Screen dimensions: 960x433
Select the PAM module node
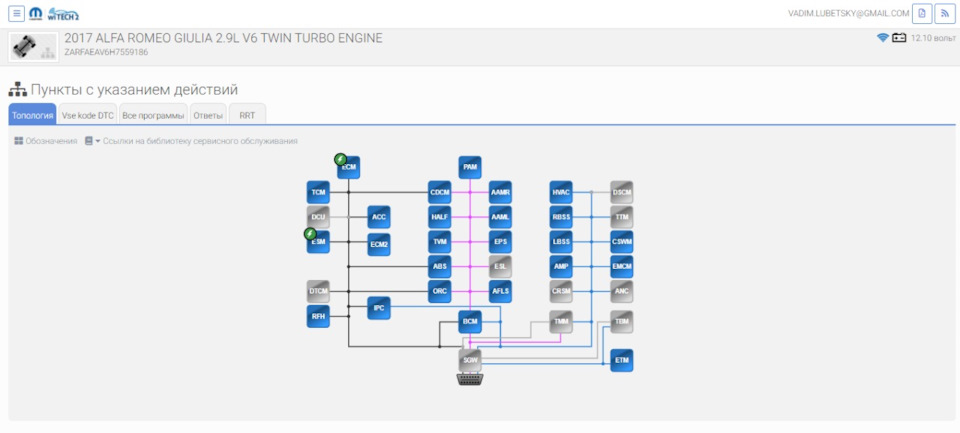point(470,167)
